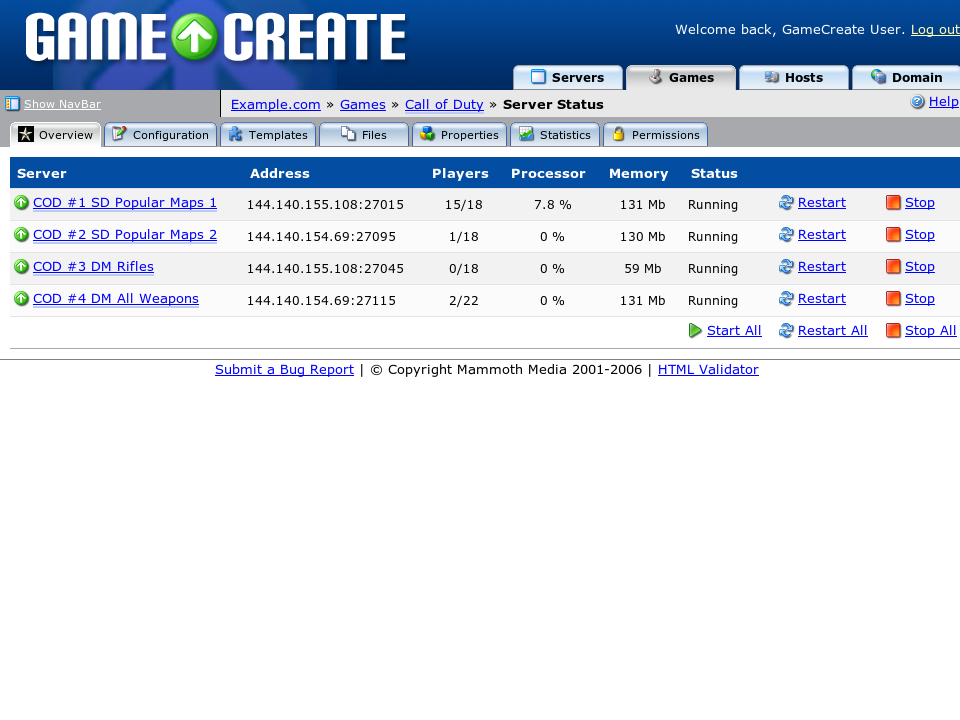Switch to the Domain top tab
The height and width of the screenshot is (720, 960).
[907, 77]
